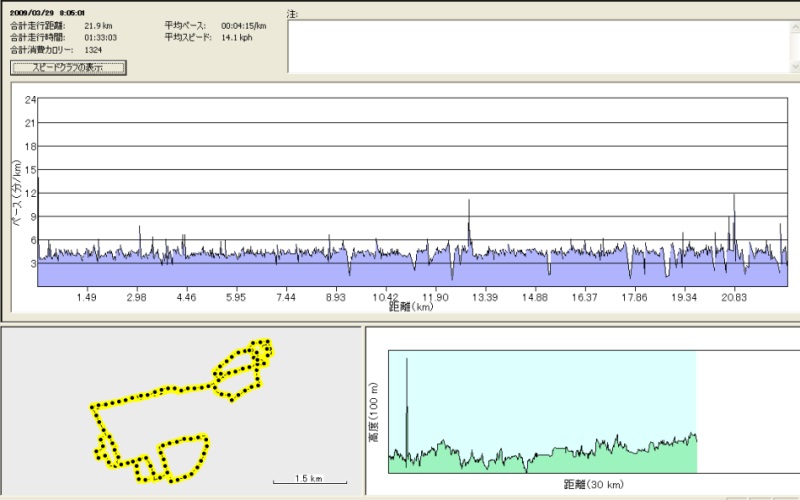Click the 距離(30 km) label under elevation graph

click(593, 485)
